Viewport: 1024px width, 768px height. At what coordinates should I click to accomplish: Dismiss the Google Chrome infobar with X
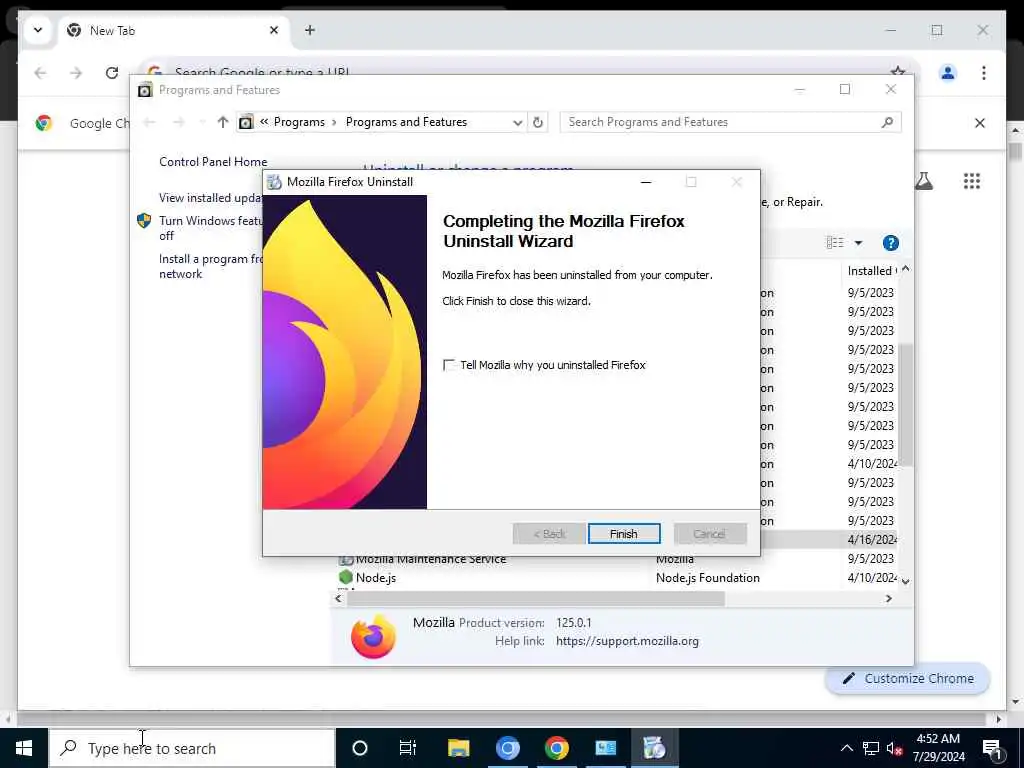(x=980, y=123)
